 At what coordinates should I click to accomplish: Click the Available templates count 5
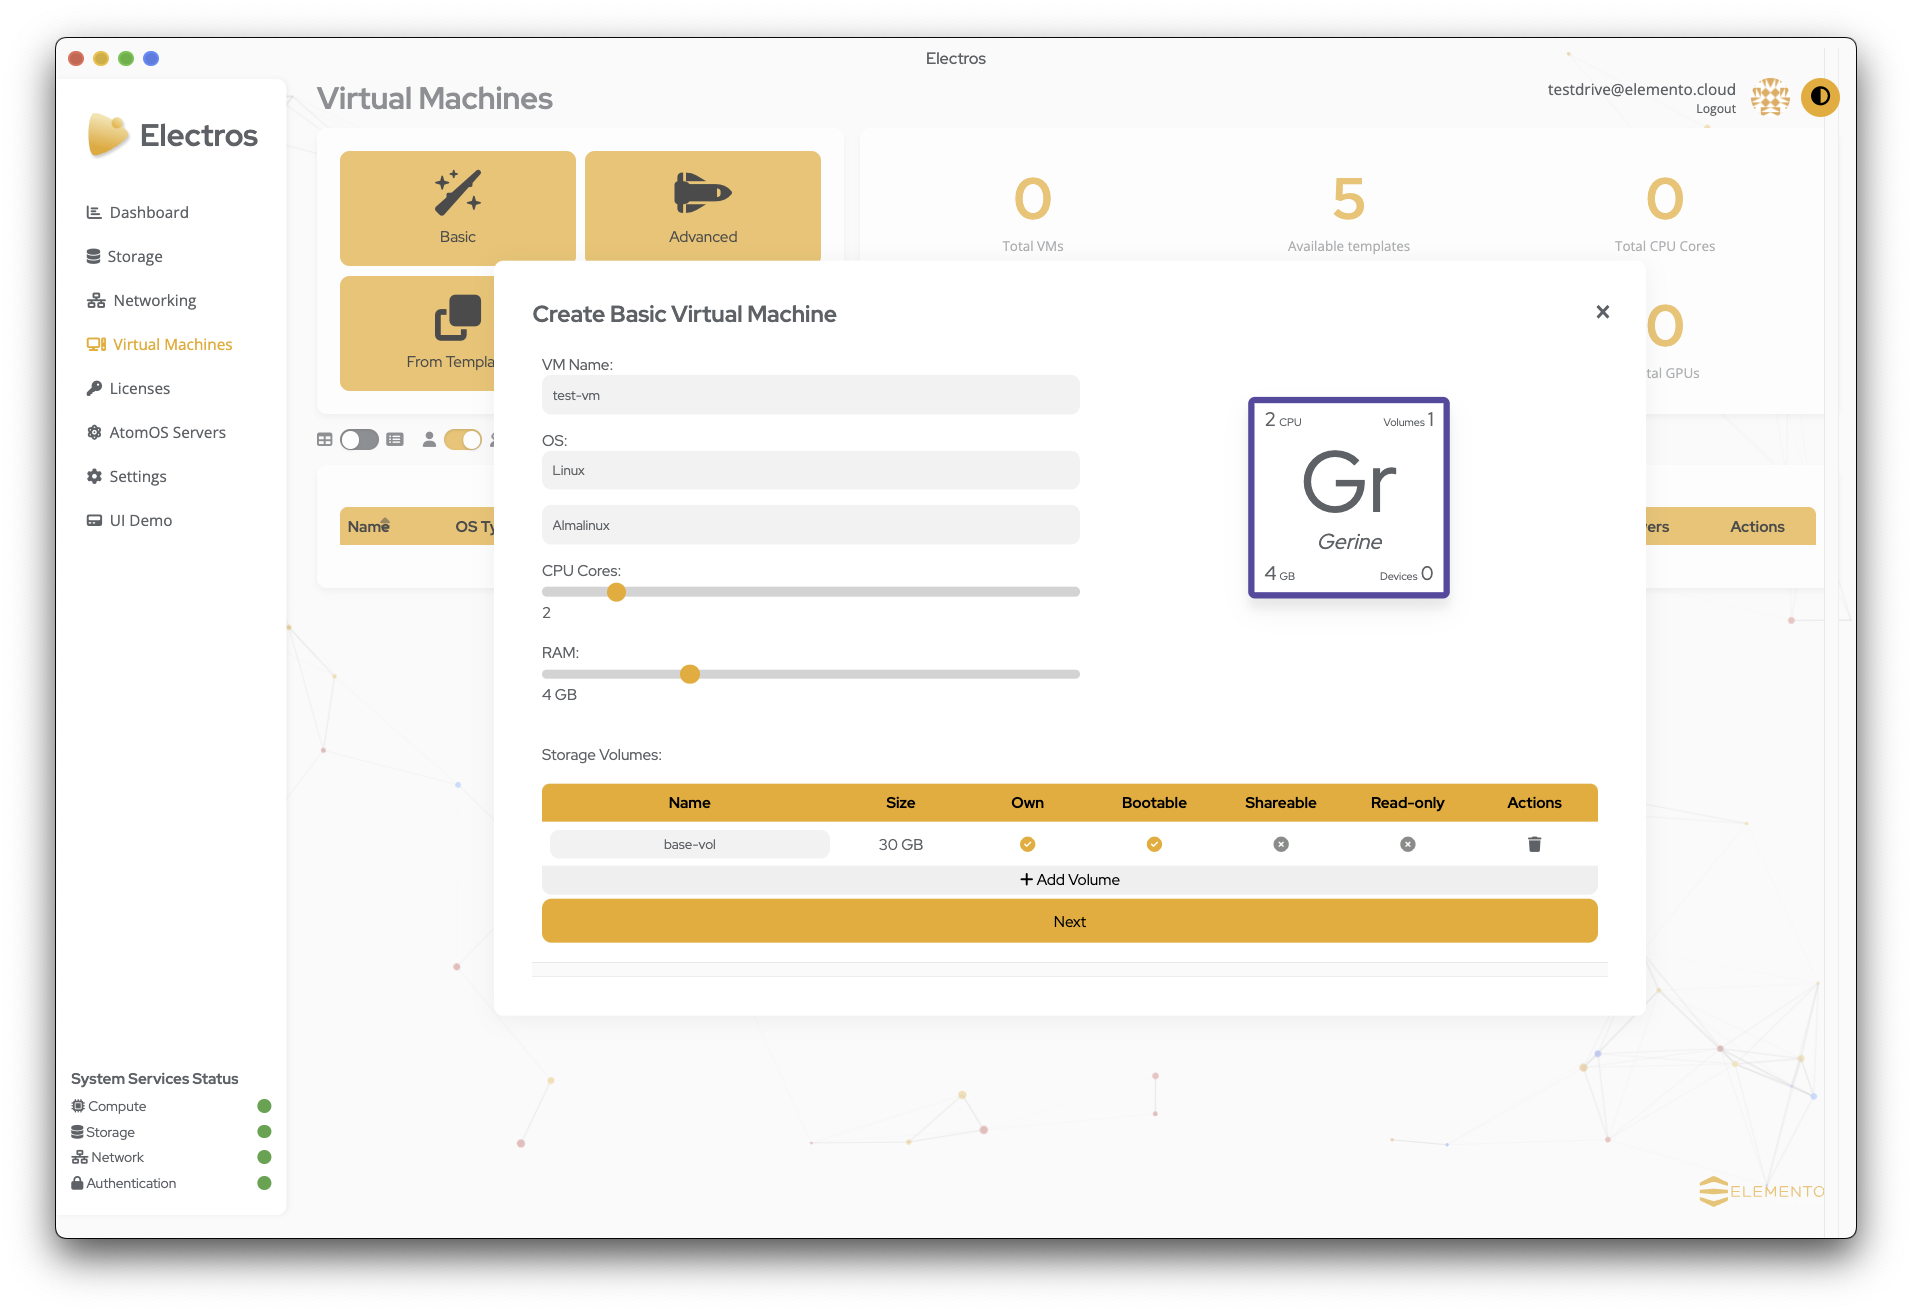[x=1348, y=198]
